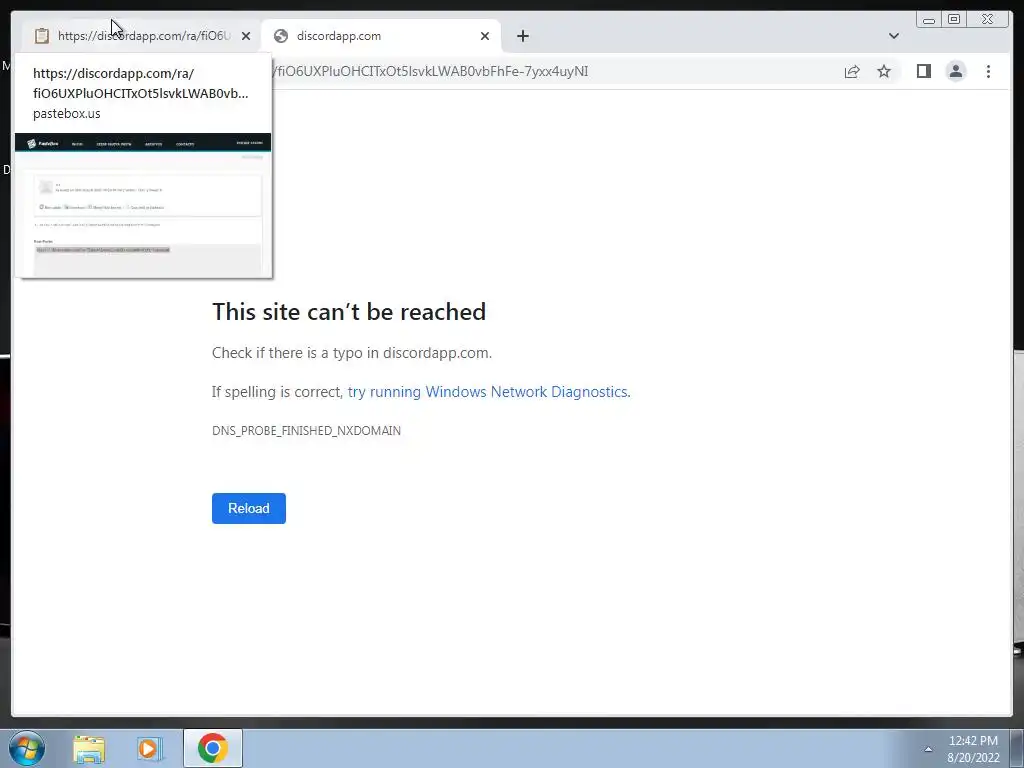Open the Windows Network Diagnostics link
Screen dimensions: 1024x768
[x=488, y=392]
